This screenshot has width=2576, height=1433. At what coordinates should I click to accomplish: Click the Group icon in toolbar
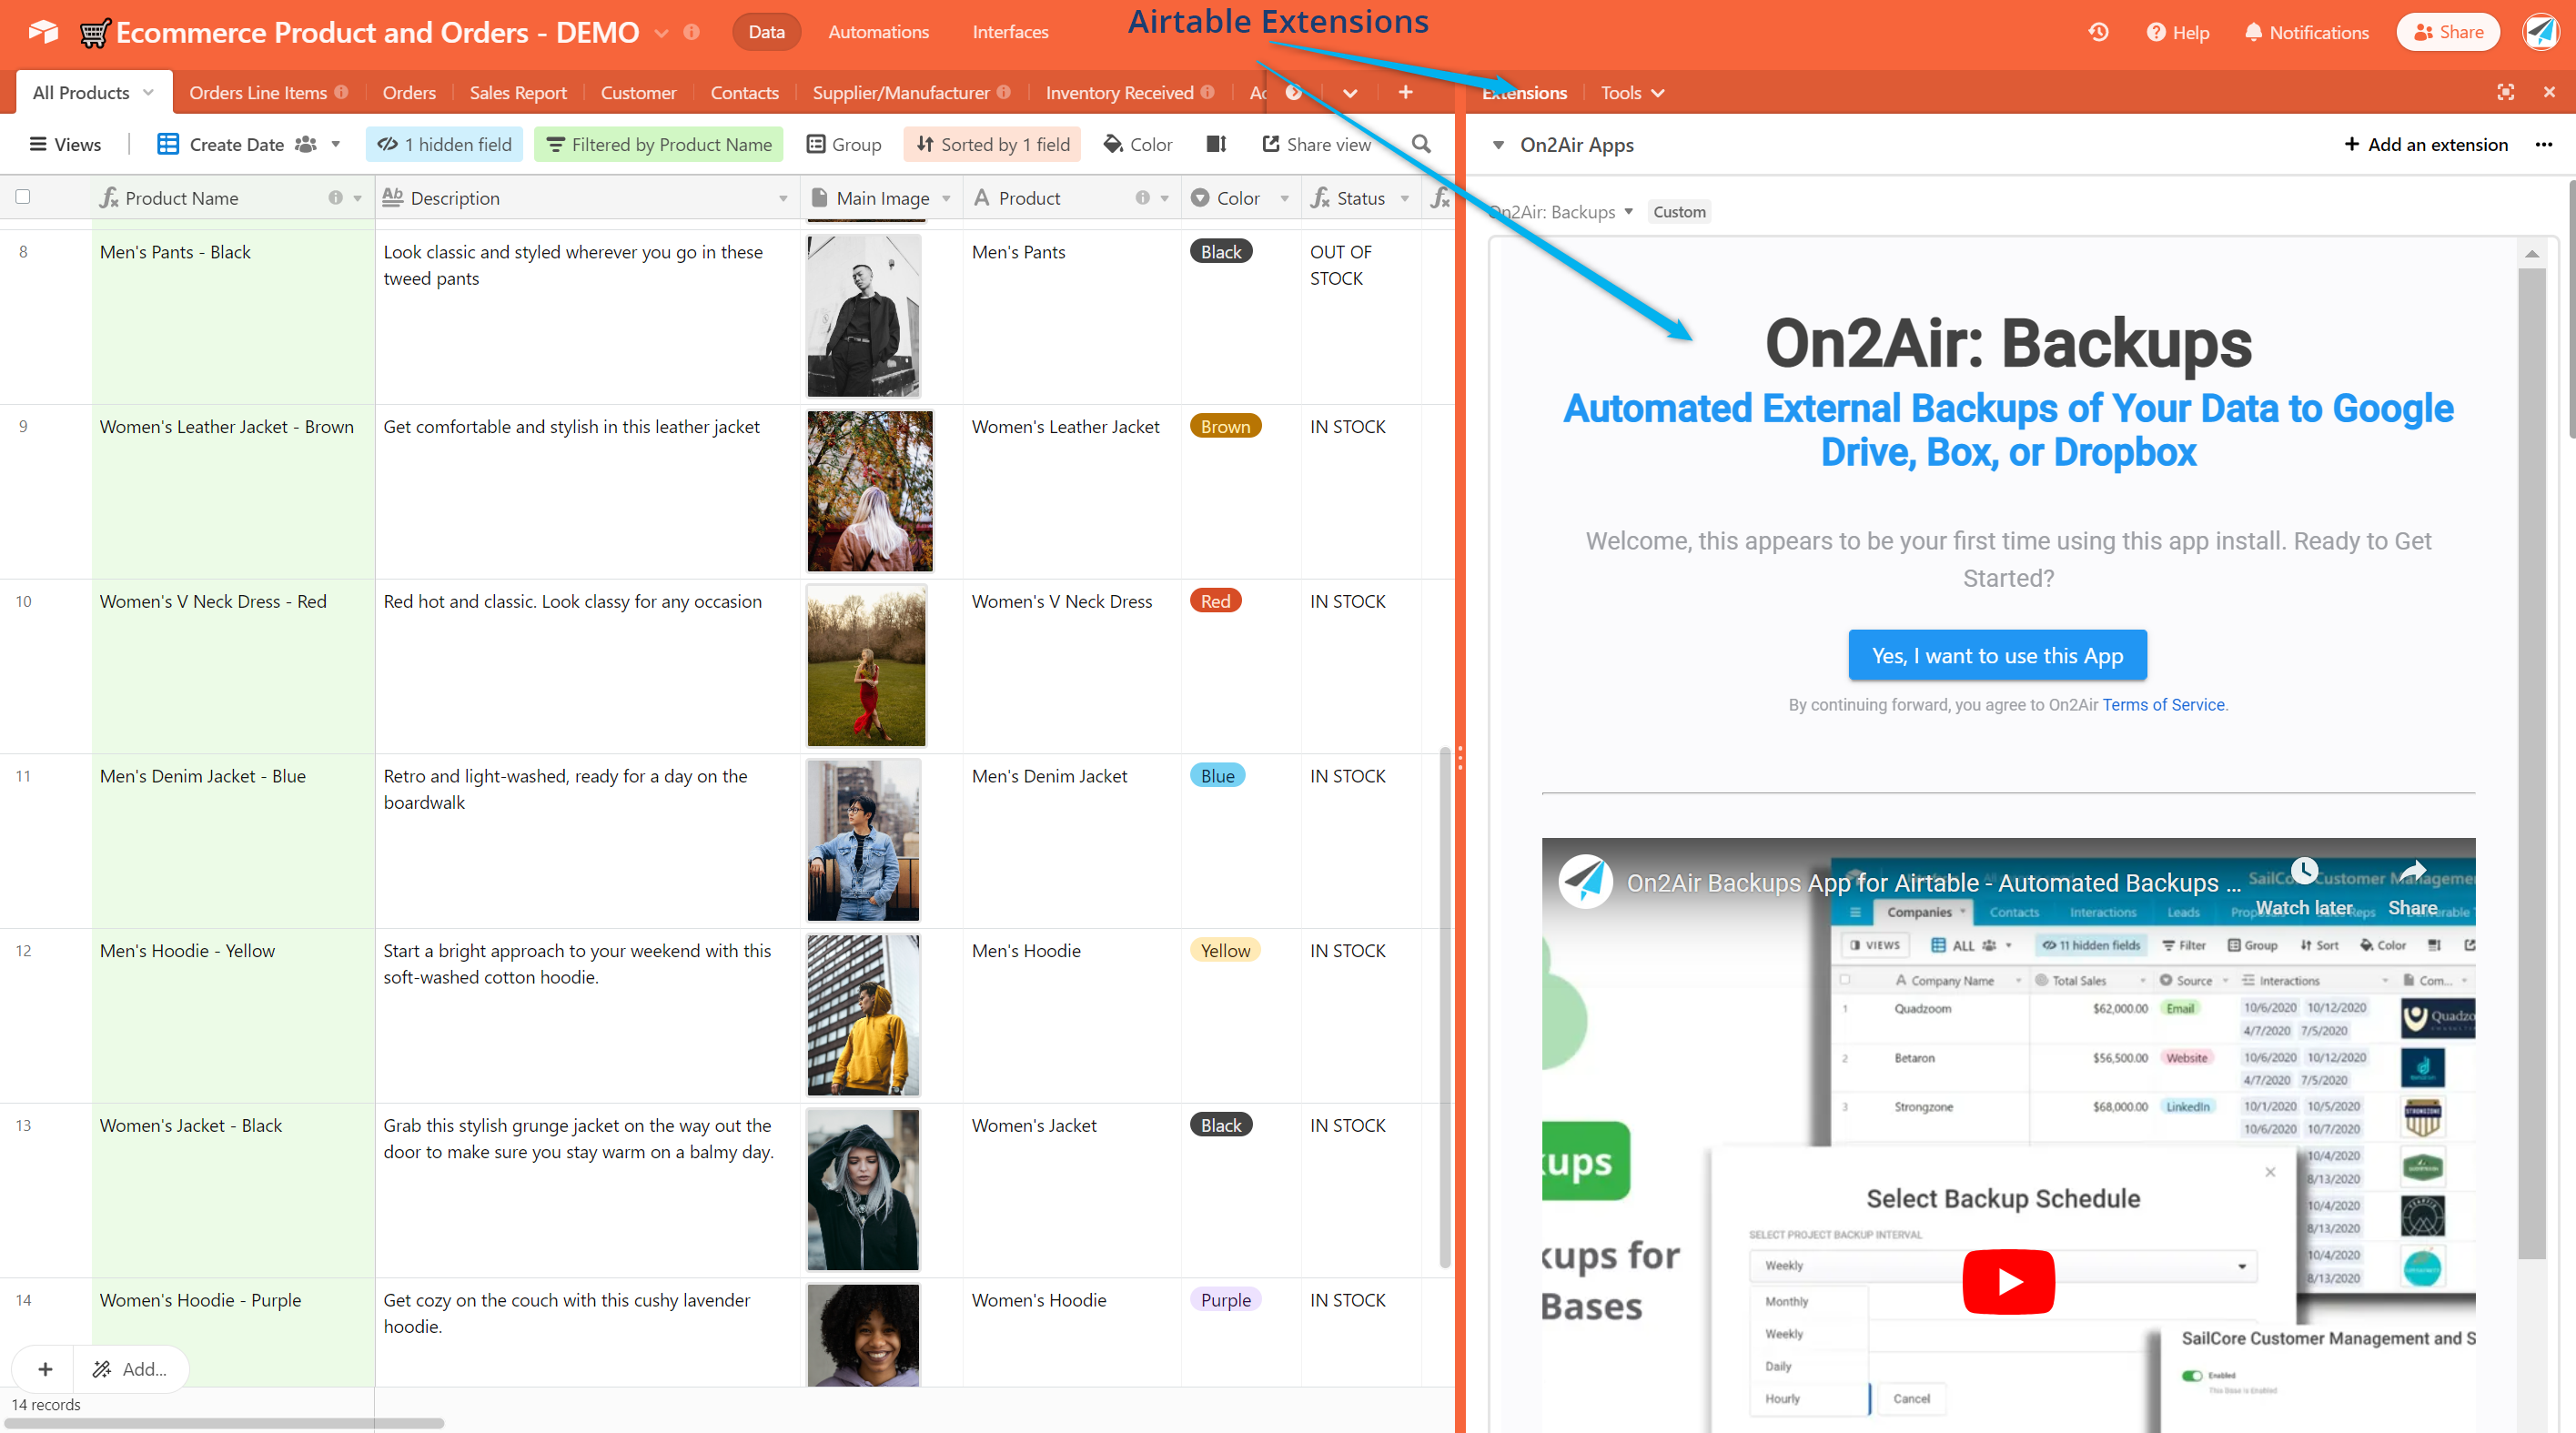pyautogui.click(x=845, y=145)
